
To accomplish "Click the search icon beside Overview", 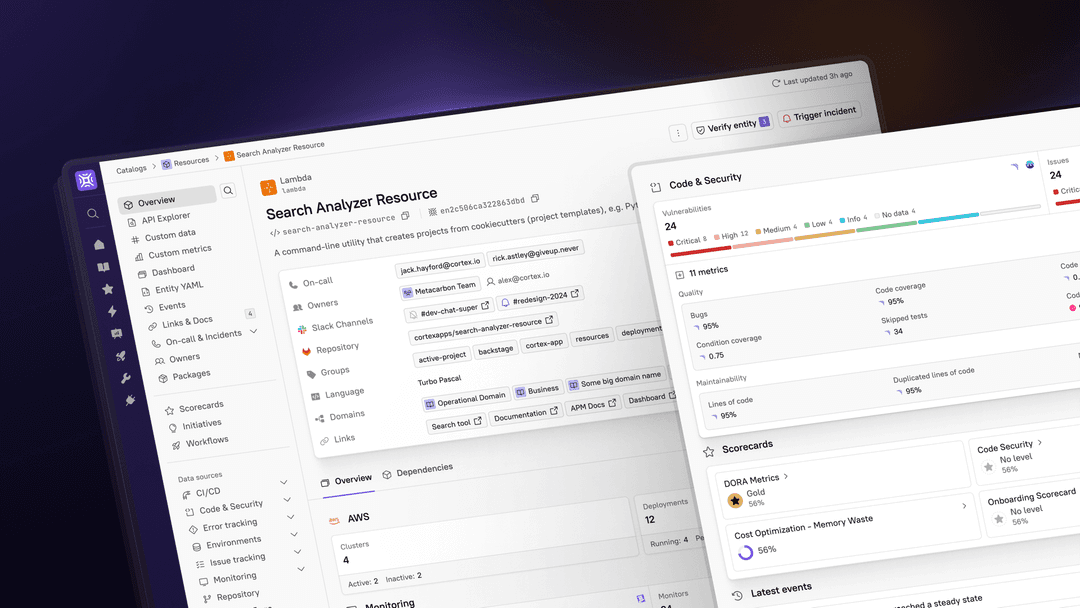I will 228,190.
